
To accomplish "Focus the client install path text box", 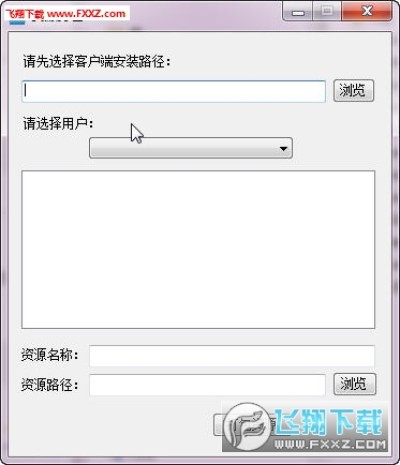I will coord(173,91).
